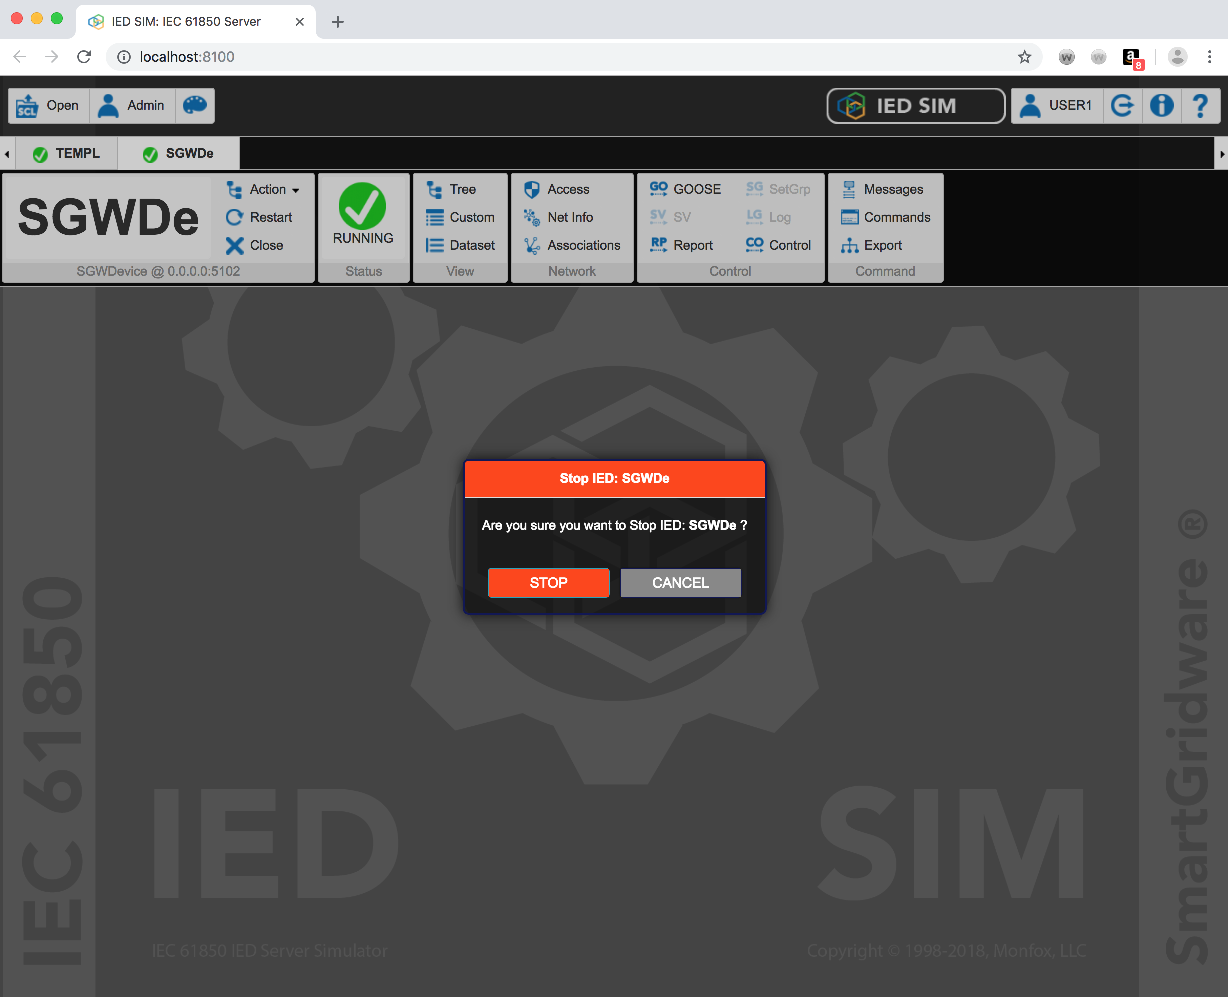Open the help question mark icon
Screen dimensions: 1228x997
1201,105
